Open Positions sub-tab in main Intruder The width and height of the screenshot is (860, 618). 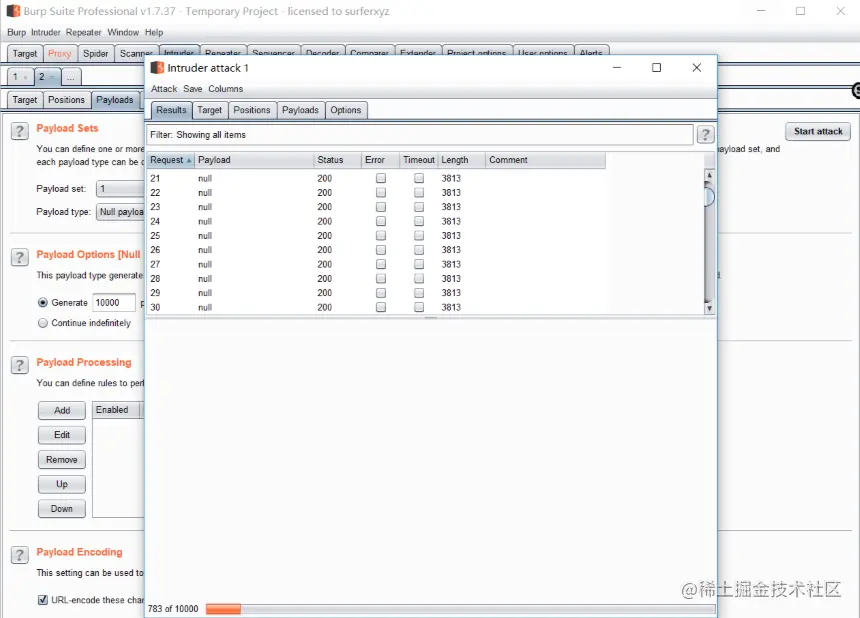tap(66, 100)
